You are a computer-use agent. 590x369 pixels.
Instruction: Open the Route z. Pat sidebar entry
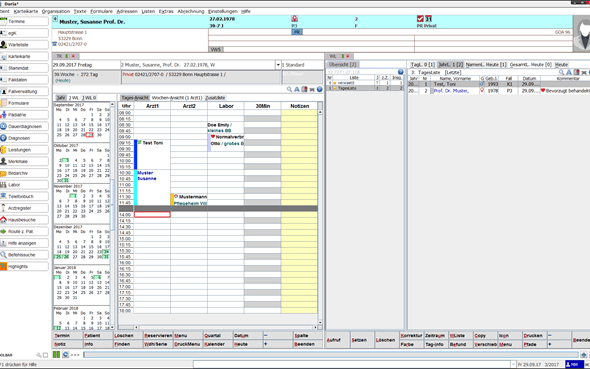[x=24, y=231]
